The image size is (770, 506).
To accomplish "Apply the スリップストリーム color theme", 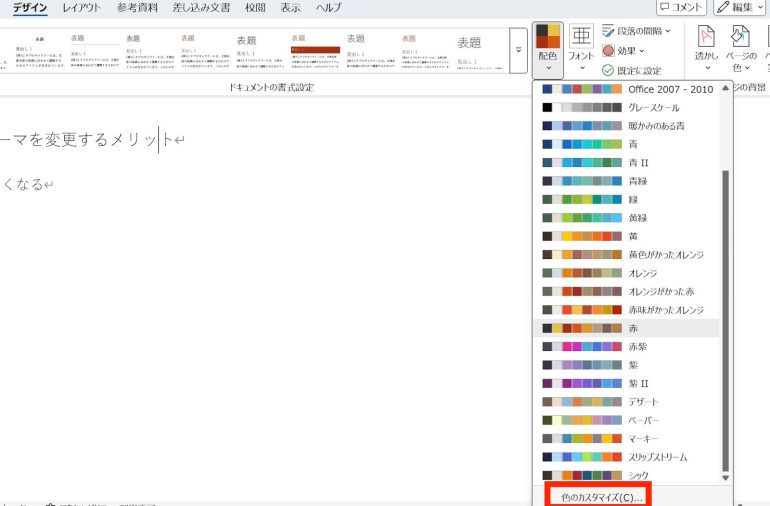I will click(630, 457).
